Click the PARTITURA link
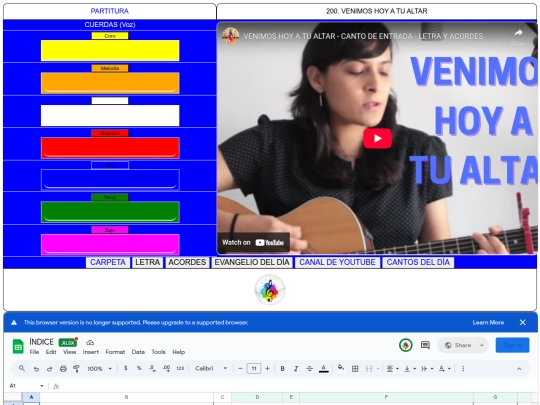Screen dimensions: 540x405 pyautogui.click(x=110, y=11)
